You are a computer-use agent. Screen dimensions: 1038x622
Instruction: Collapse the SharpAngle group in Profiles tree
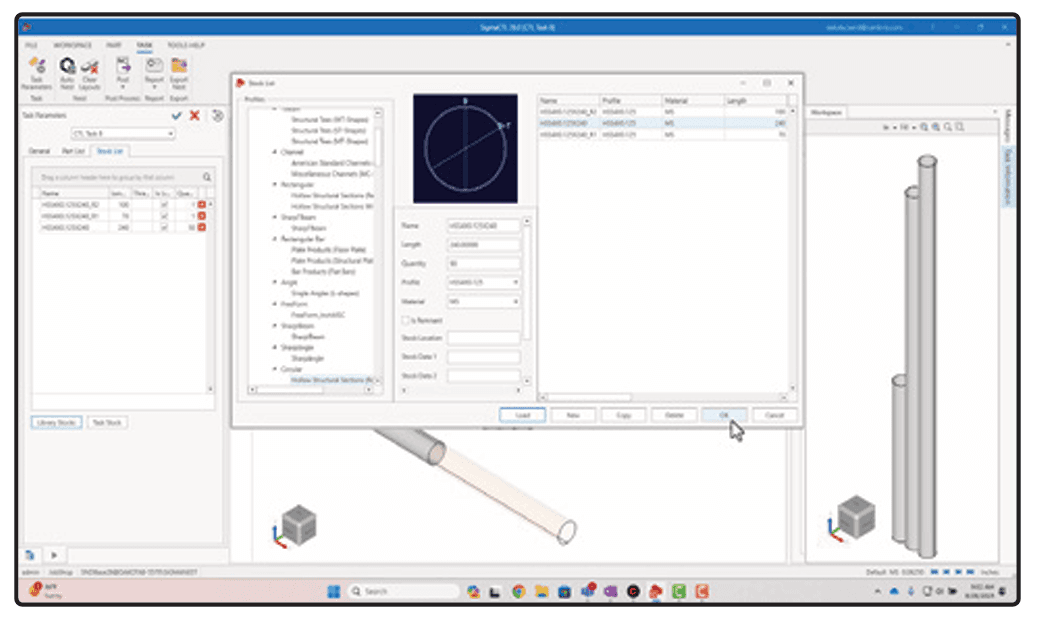coord(275,347)
